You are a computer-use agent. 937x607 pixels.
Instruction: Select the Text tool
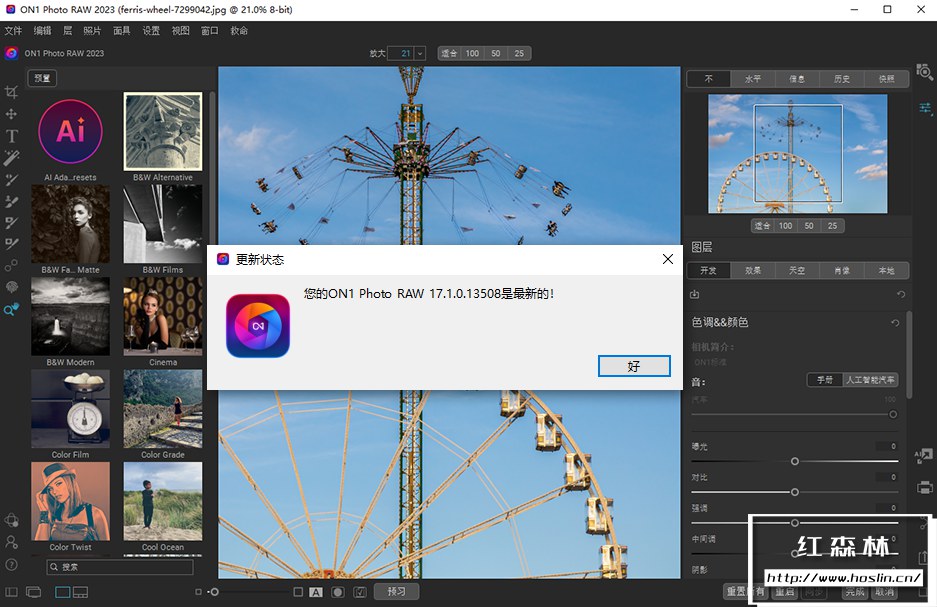tap(12, 136)
